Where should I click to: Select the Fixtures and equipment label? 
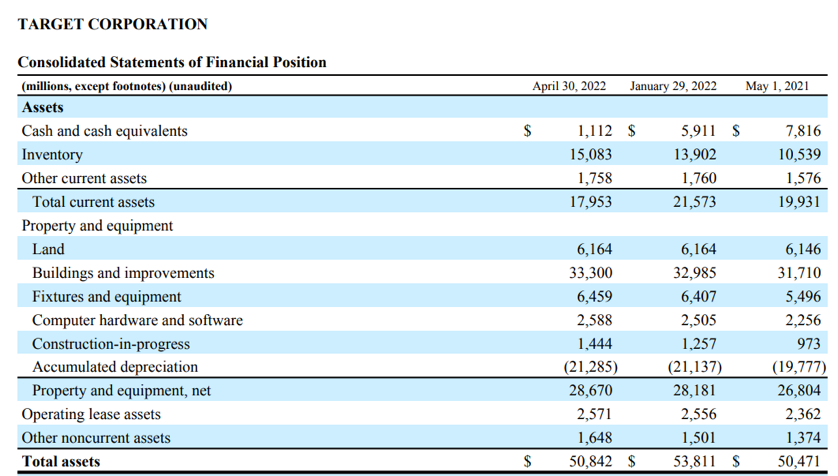106,296
